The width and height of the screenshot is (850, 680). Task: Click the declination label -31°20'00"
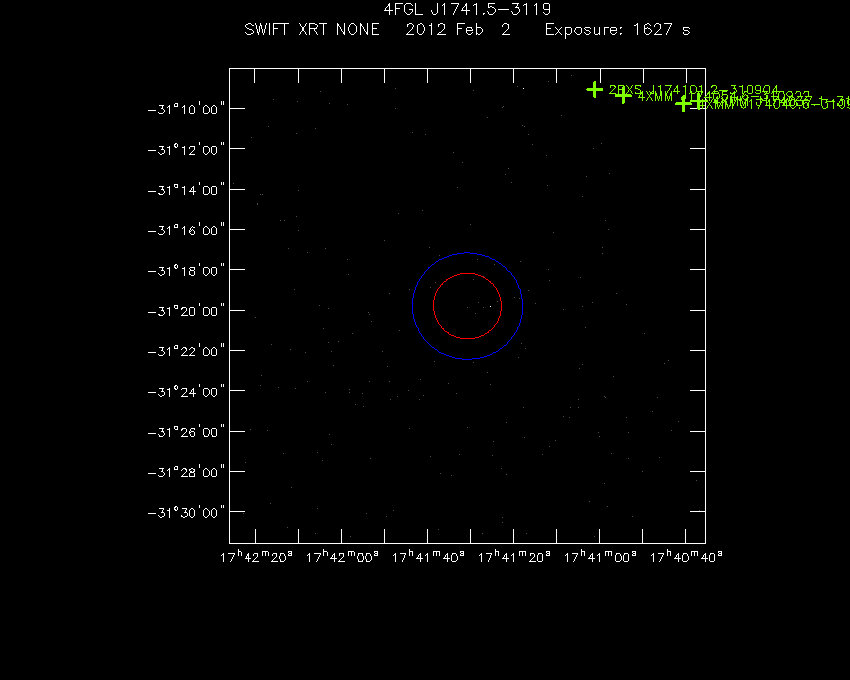pos(186,311)
